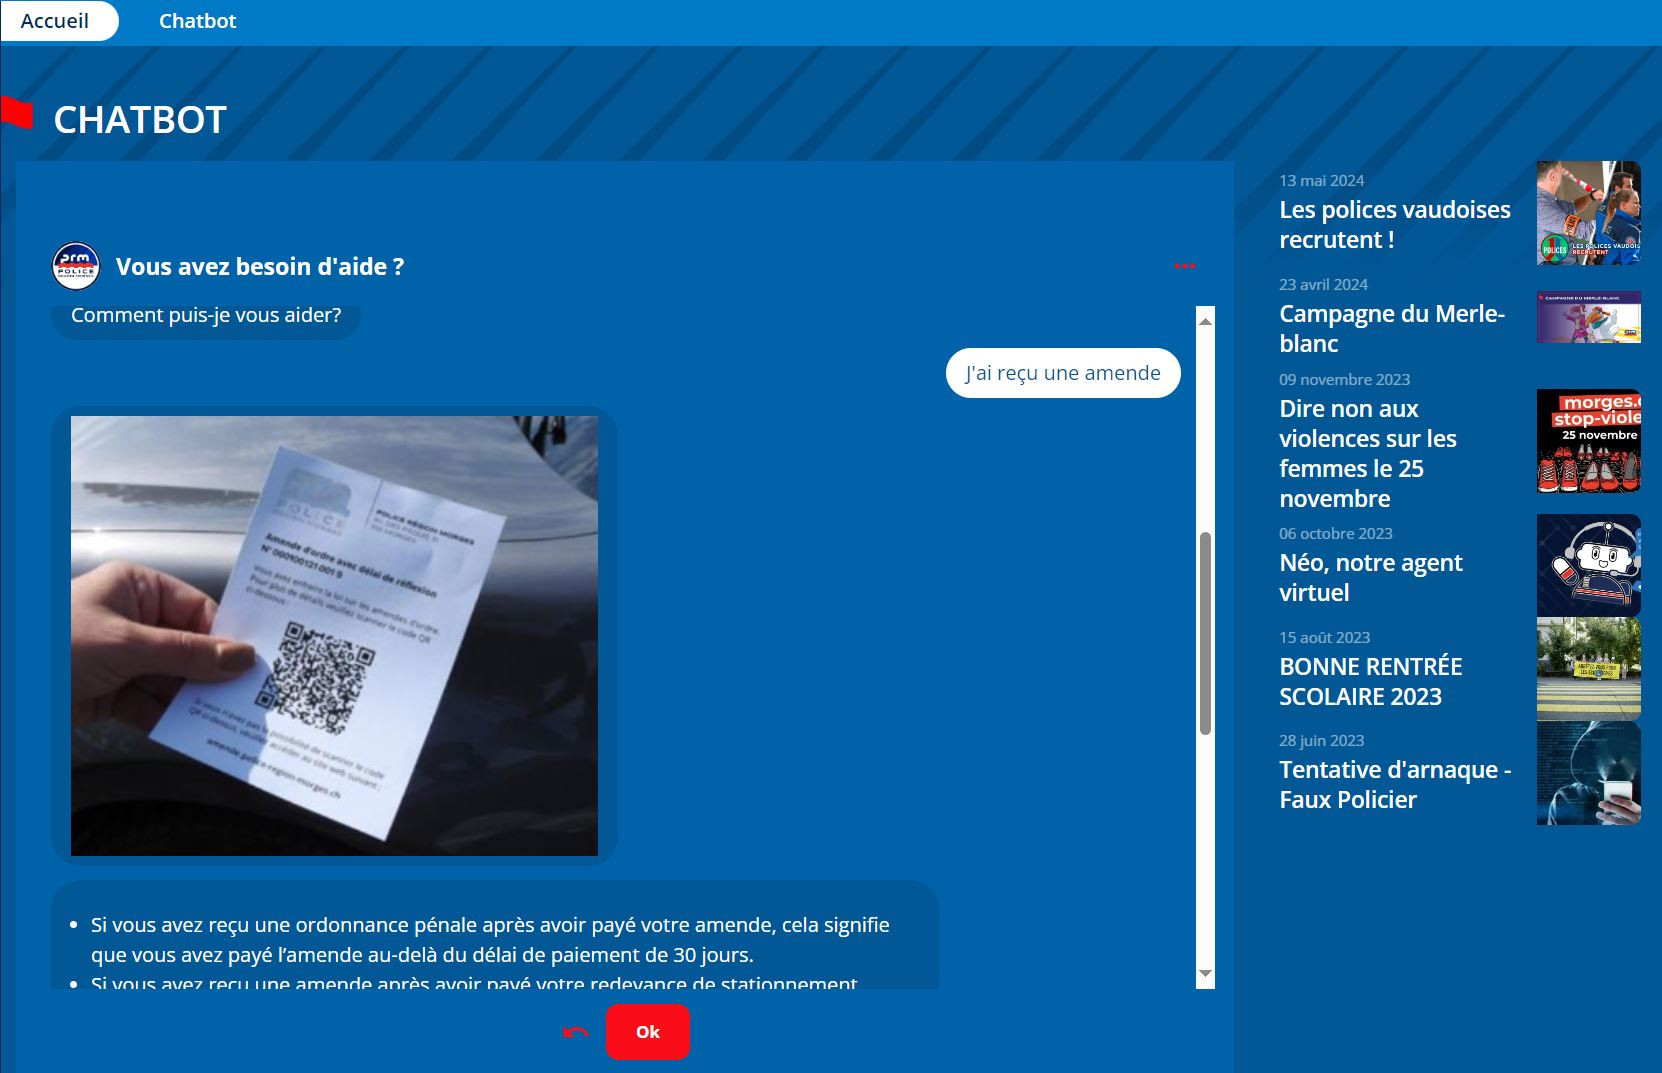
Task: Click the Néo robot mascot thumbnail
Action: pos(1588,564)
